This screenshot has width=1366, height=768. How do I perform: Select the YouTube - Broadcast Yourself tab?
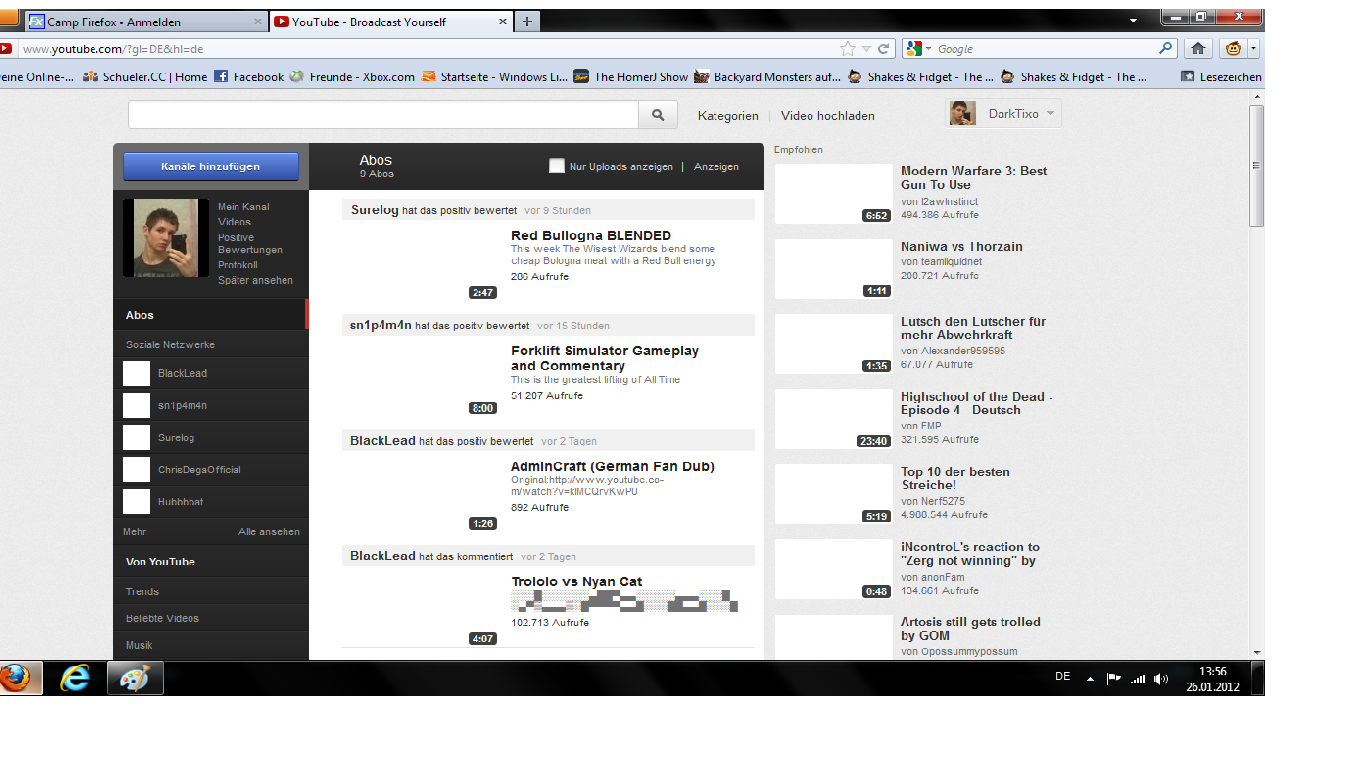point(389,21)
